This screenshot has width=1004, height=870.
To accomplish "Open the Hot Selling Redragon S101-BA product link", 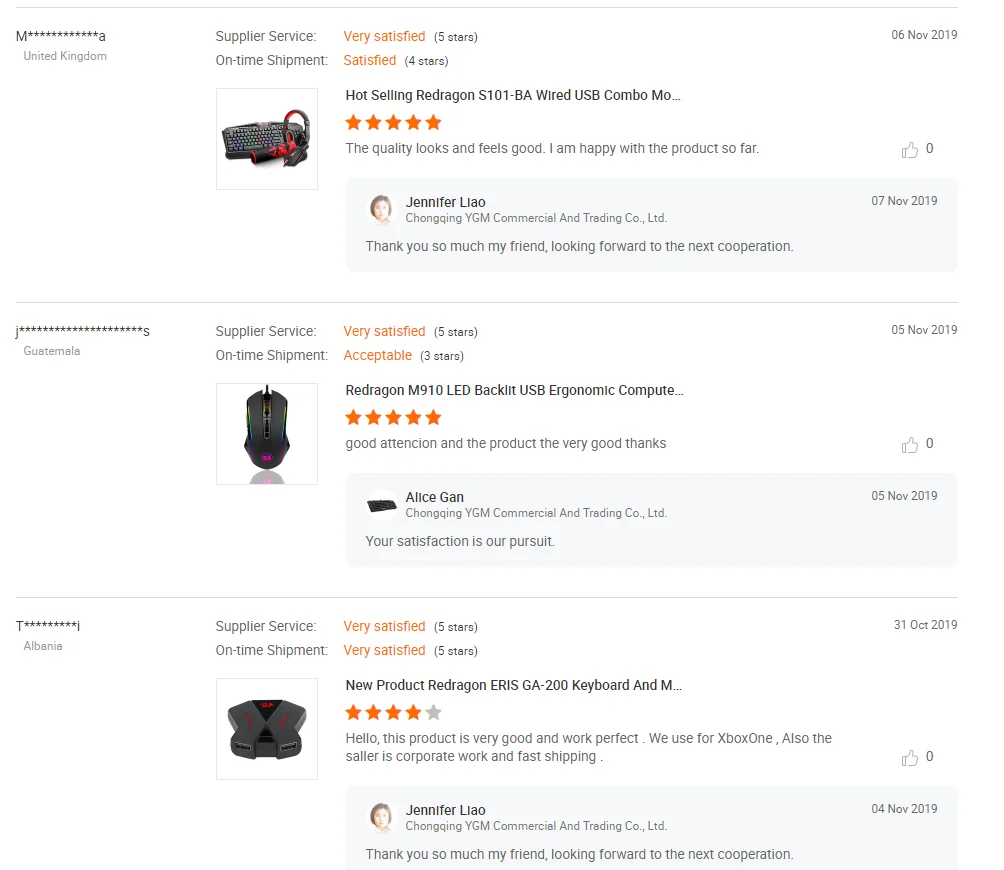I will coord(513,96).
